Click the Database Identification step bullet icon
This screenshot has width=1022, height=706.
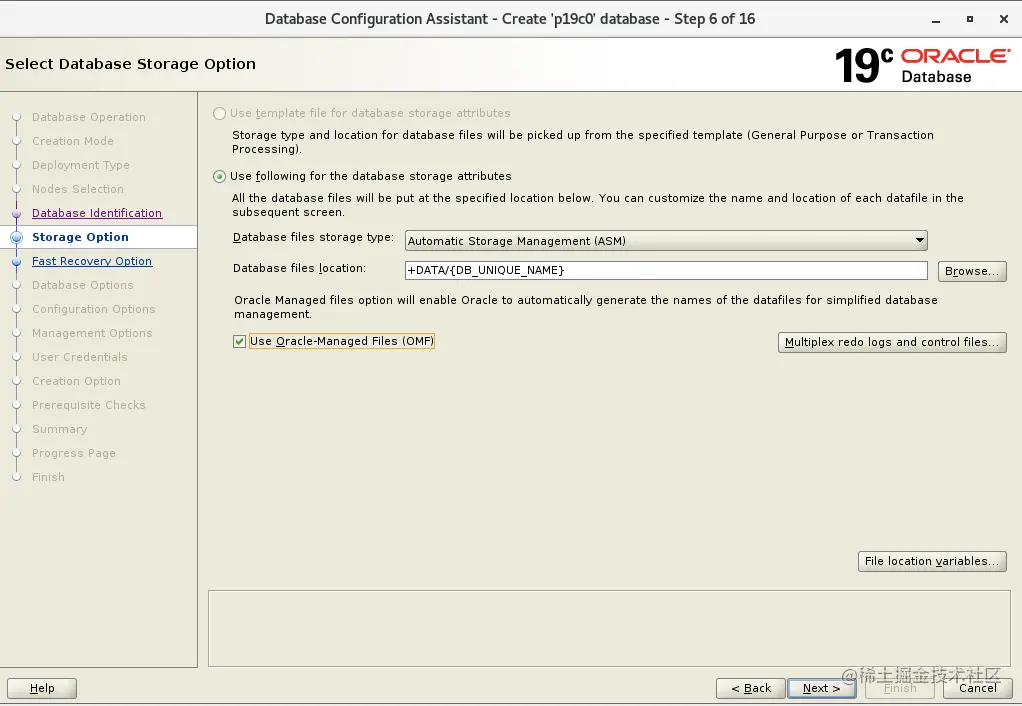17,213
